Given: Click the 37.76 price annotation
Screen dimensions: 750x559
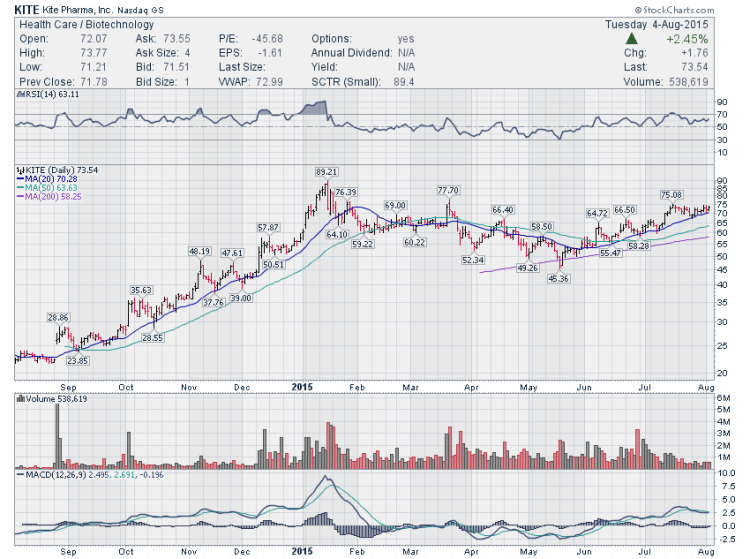Looking at the screenshot, I should (x=213, y=302).
